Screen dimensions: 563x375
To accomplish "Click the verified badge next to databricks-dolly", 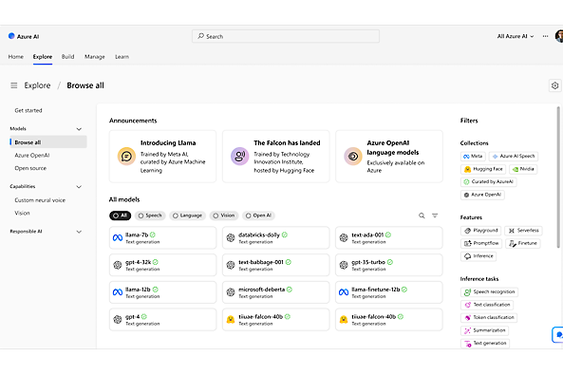I will [285, 235].
